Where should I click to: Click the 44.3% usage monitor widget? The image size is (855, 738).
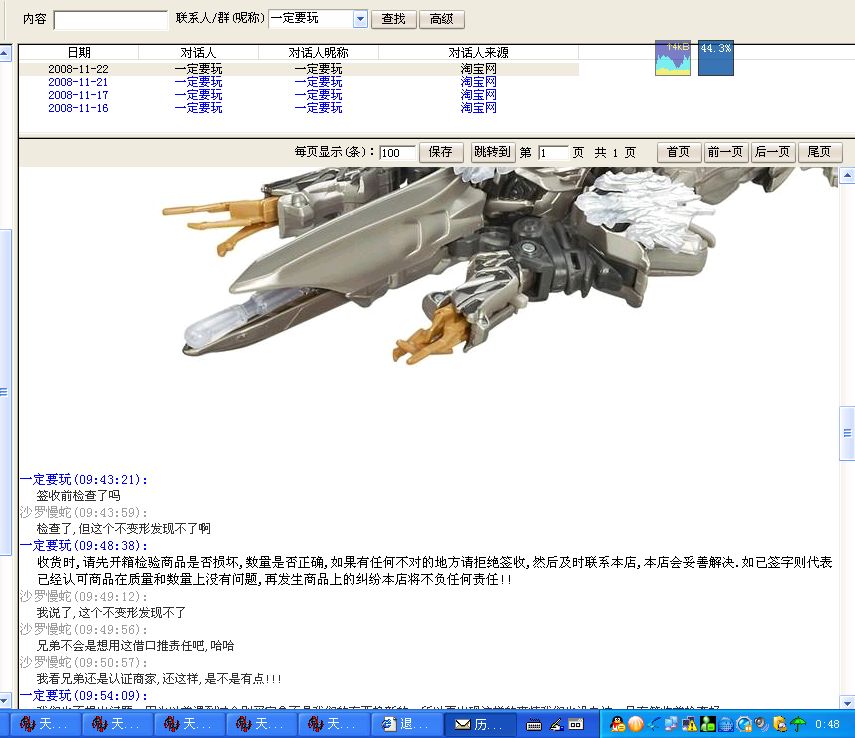(716, 58)
